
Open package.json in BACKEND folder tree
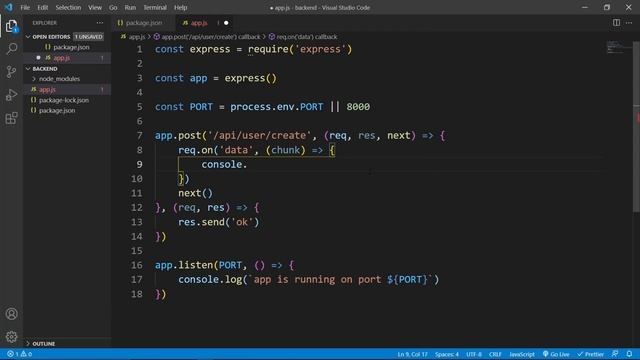[x=57, y=111]
